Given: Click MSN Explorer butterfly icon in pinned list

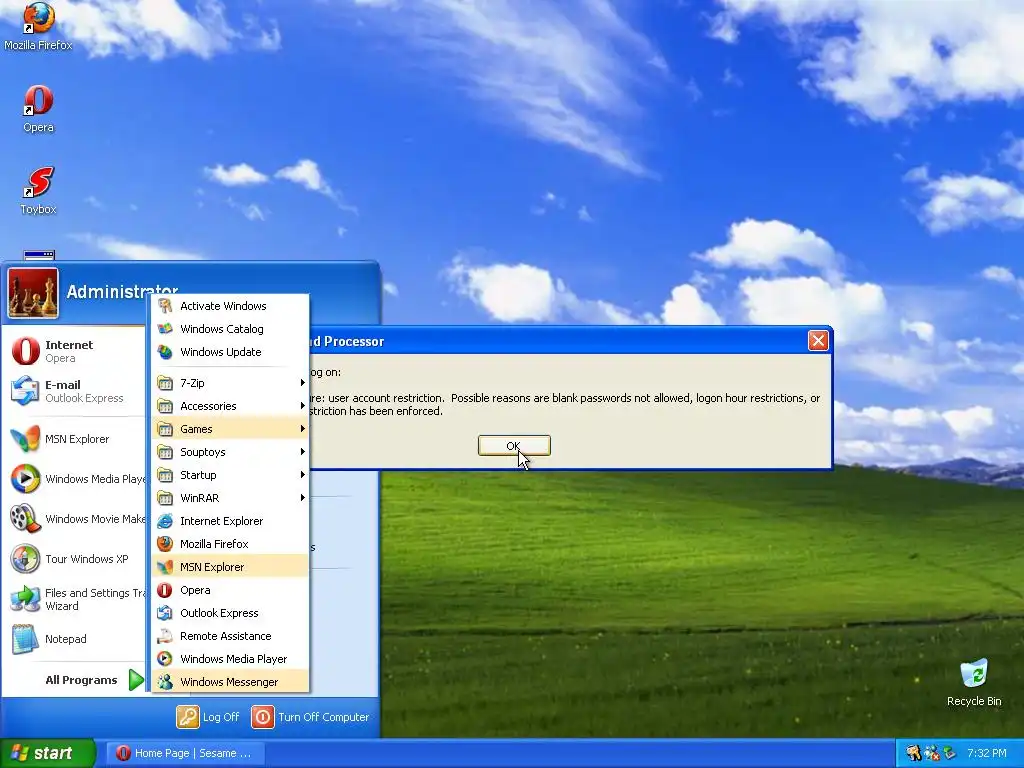Looking at the screenshot, I should coord(25,439).
